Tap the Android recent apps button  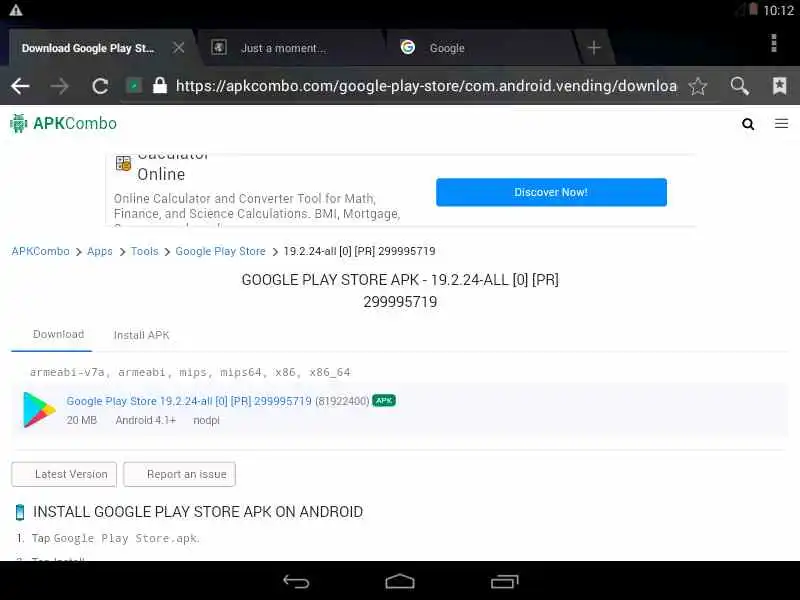pos(505,581)
